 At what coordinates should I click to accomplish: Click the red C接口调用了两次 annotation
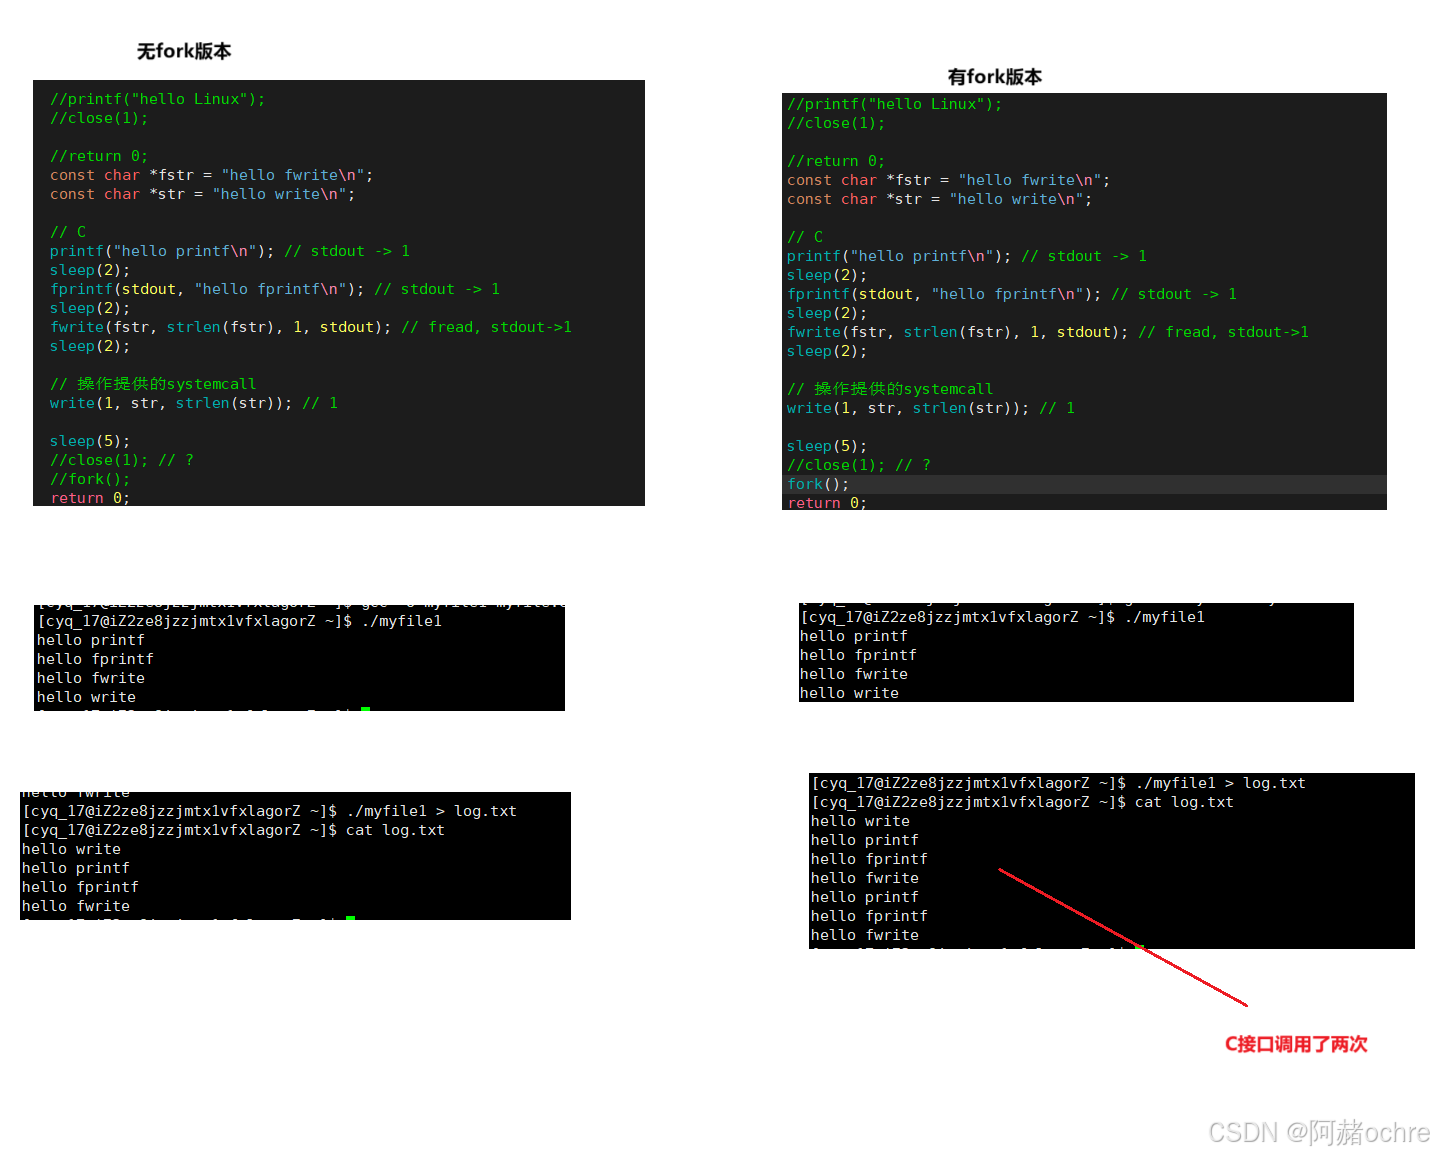point(1295,1044)
